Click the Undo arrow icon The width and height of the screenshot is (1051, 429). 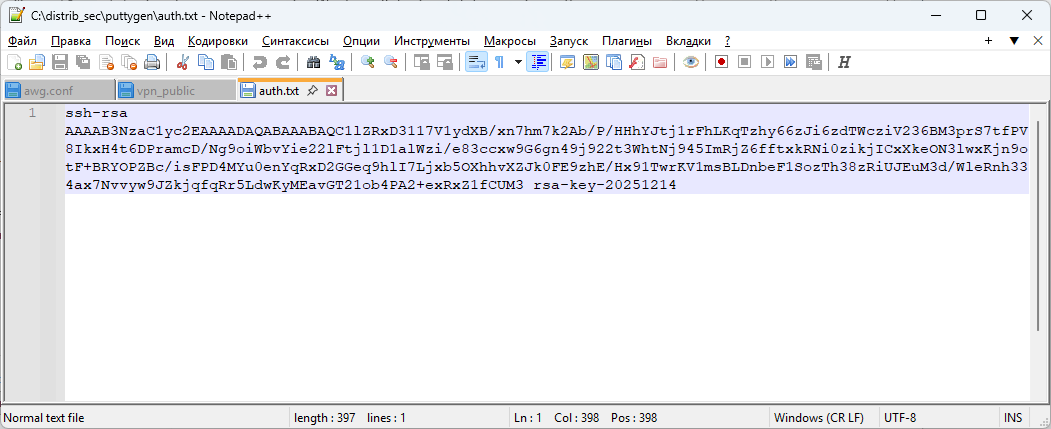(259, 62)
